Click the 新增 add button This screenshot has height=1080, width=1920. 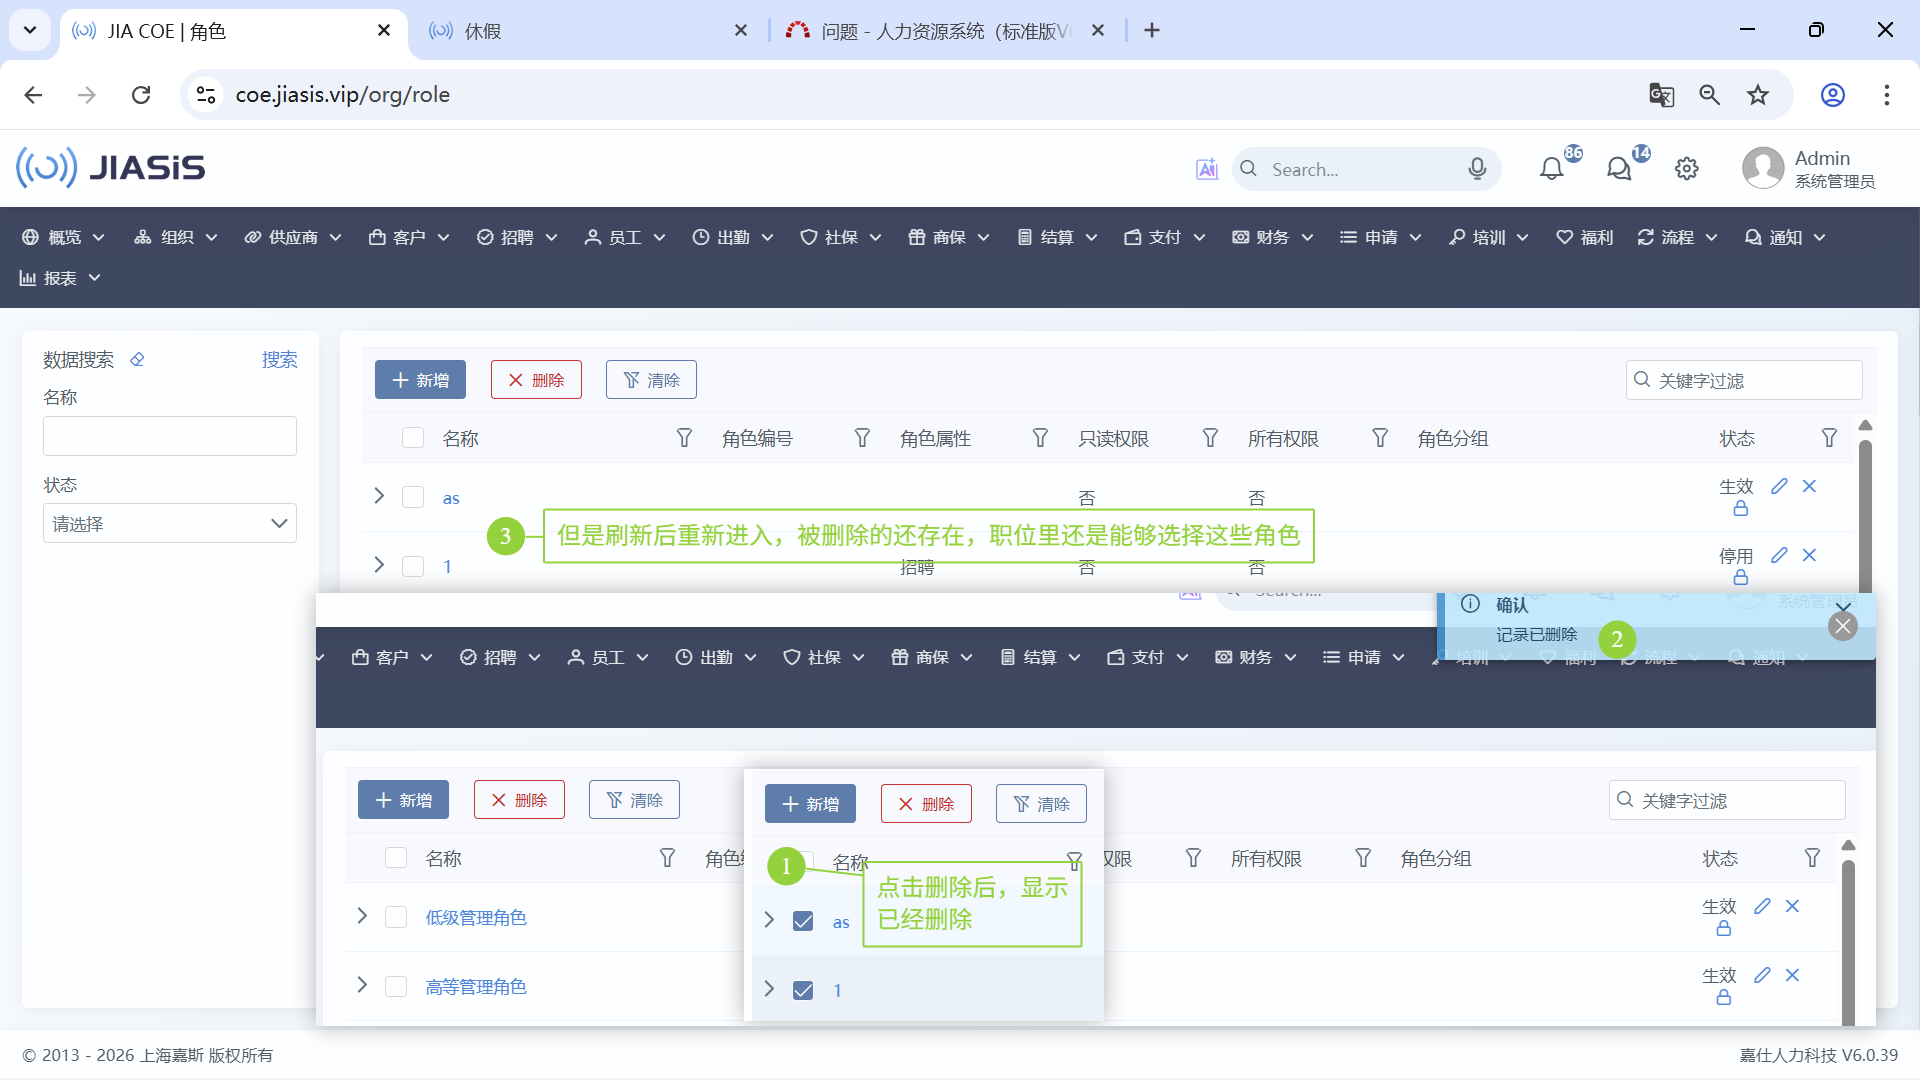[x=420, y=380]
